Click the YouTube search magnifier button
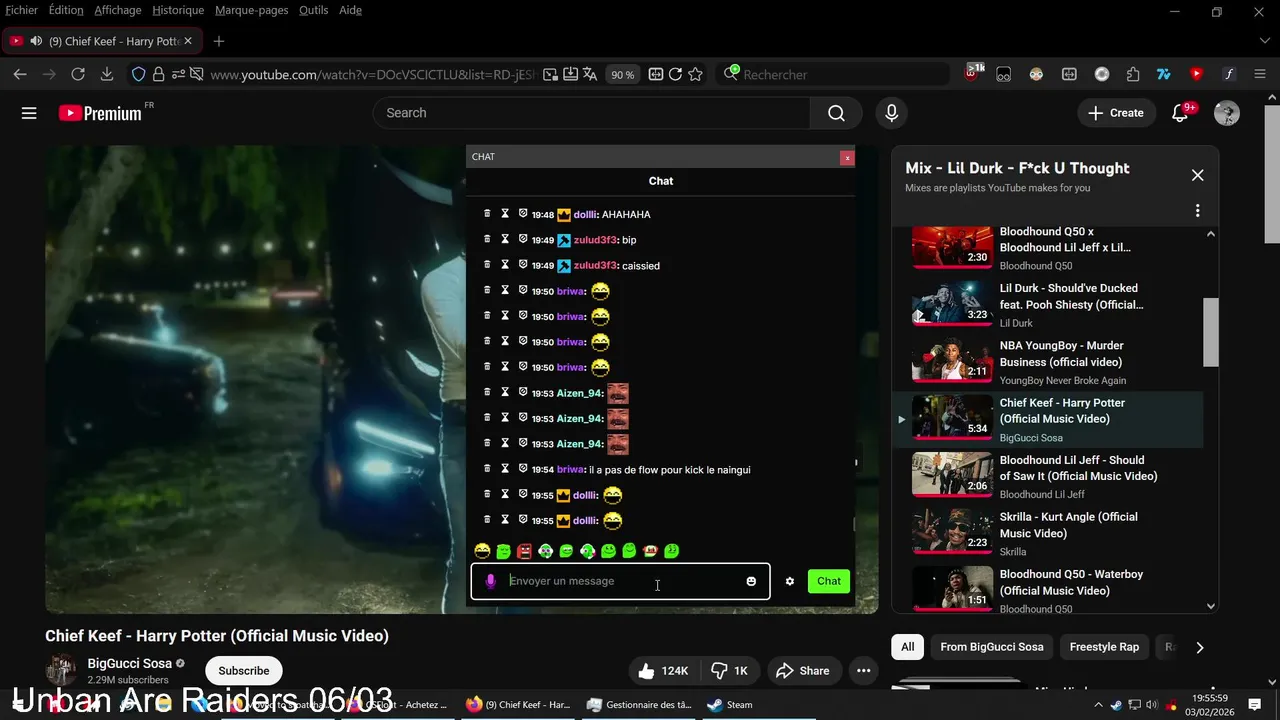This screenshot has height=720, width=1280. (x=836, y=113)
